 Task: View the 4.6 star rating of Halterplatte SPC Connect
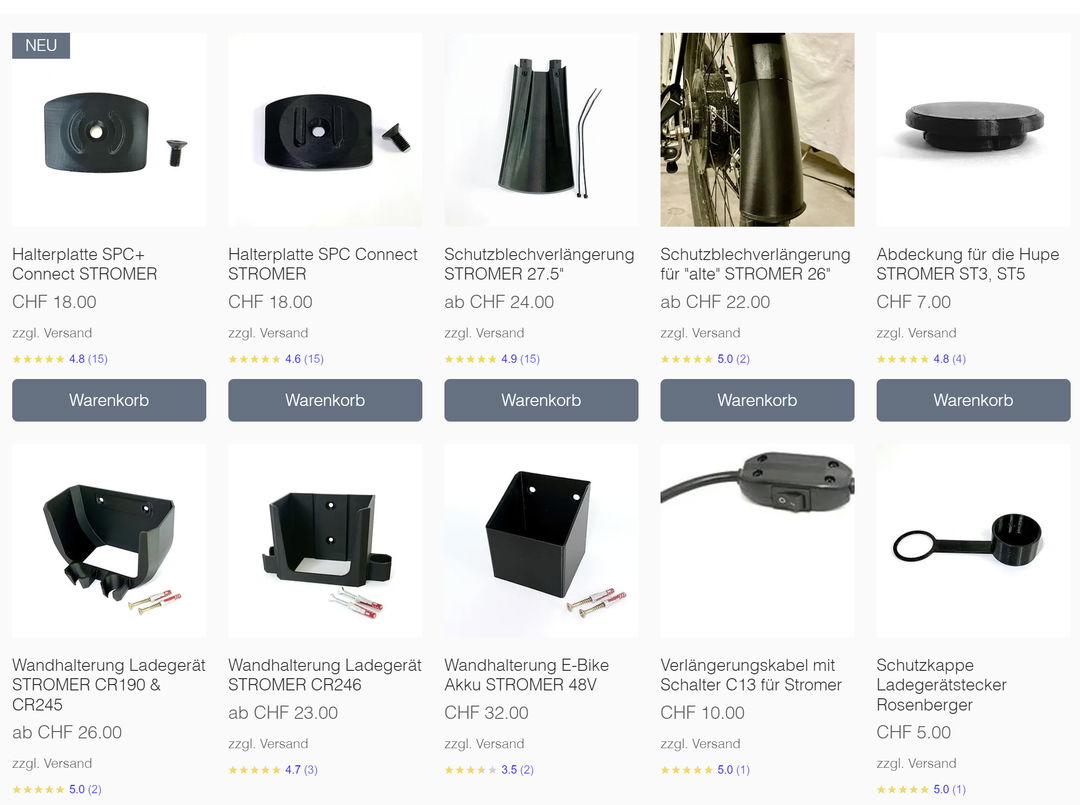(276, 359)
